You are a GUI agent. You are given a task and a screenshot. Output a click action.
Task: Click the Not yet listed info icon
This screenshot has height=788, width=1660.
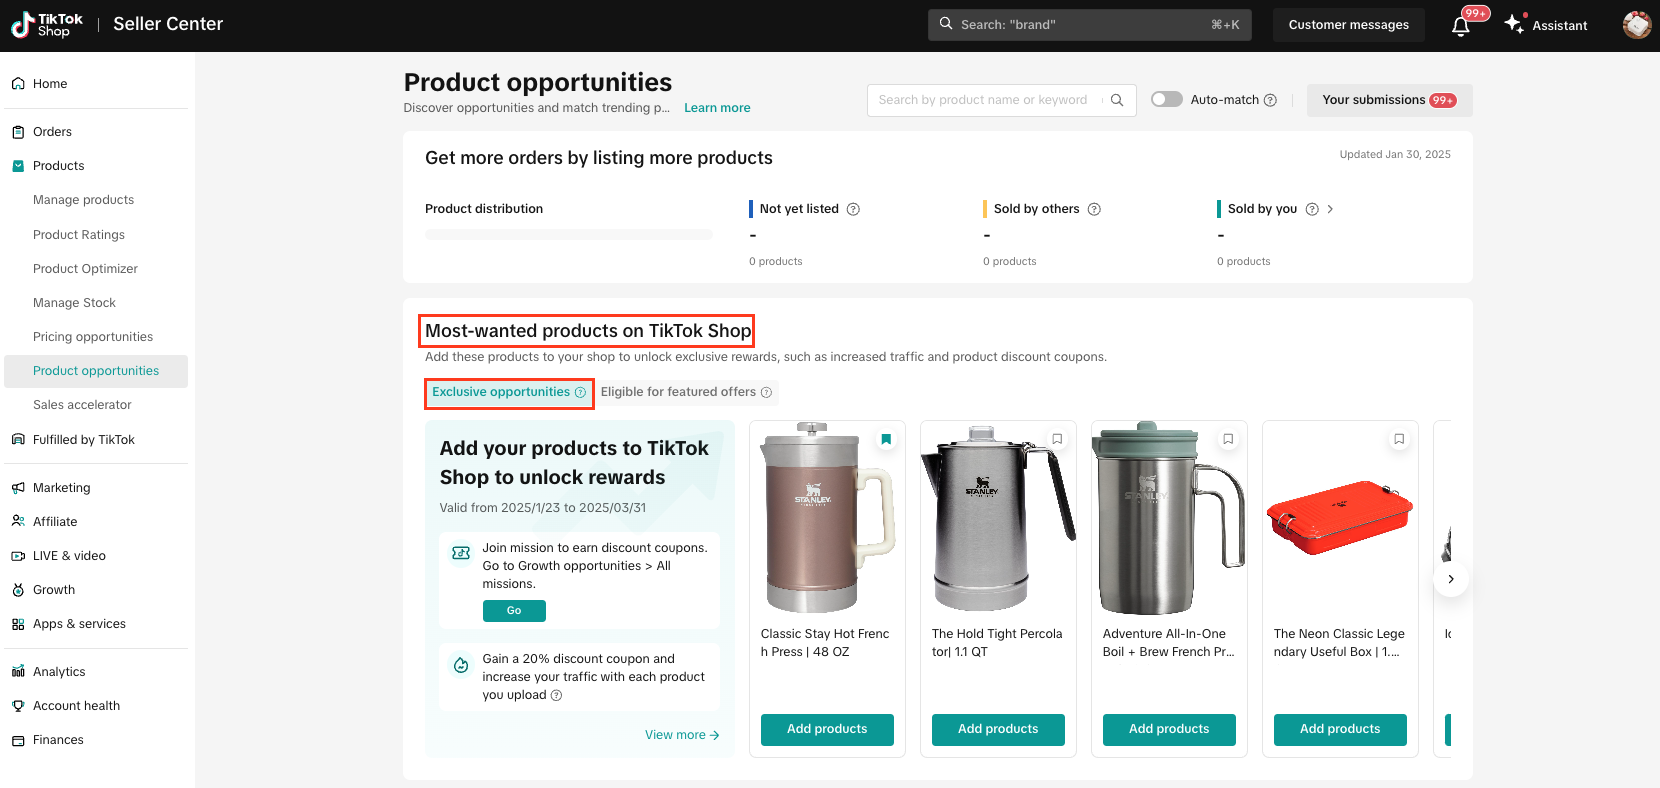853,209
